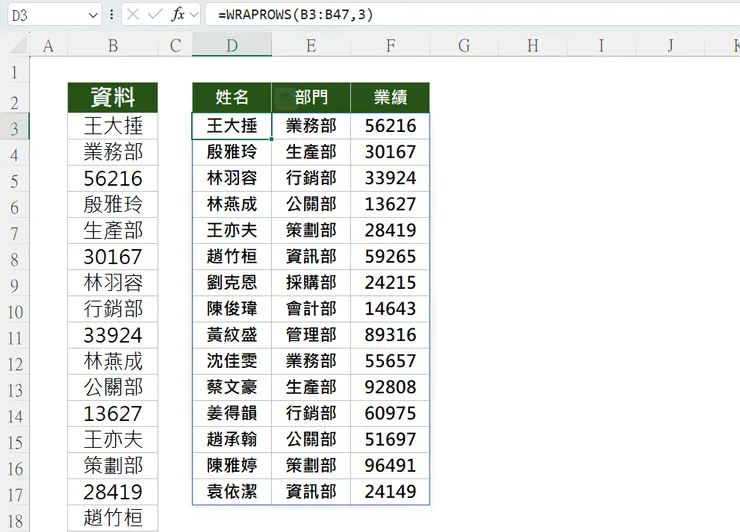Select column H header
Viewport: 740px width, 532px height.
533,46
